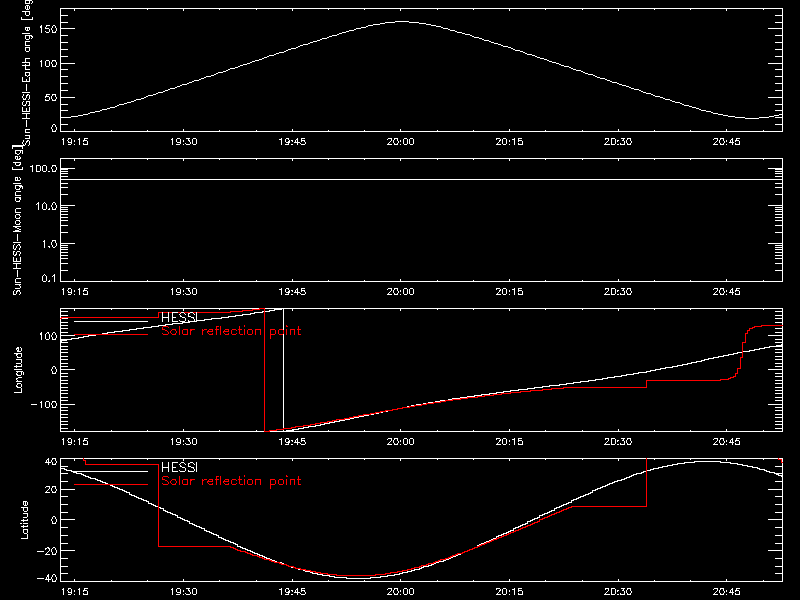This screenshot has width=800, height=600.
Task: Click the 100 tick on Earth angle axis
Action: pos(48,63)
